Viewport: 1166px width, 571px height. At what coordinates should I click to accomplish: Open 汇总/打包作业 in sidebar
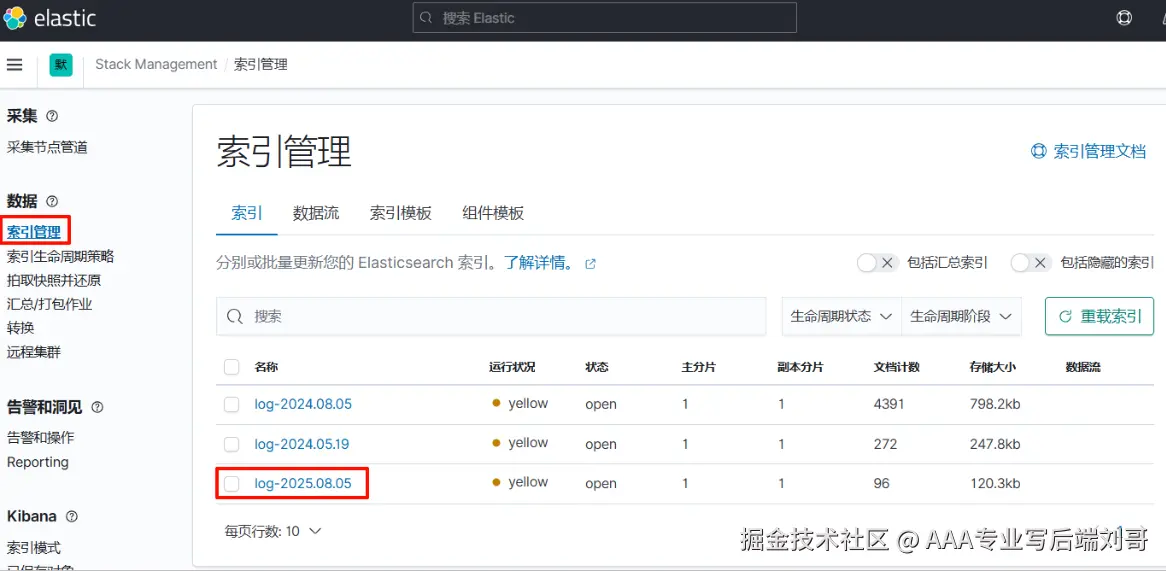click(49, 304)
